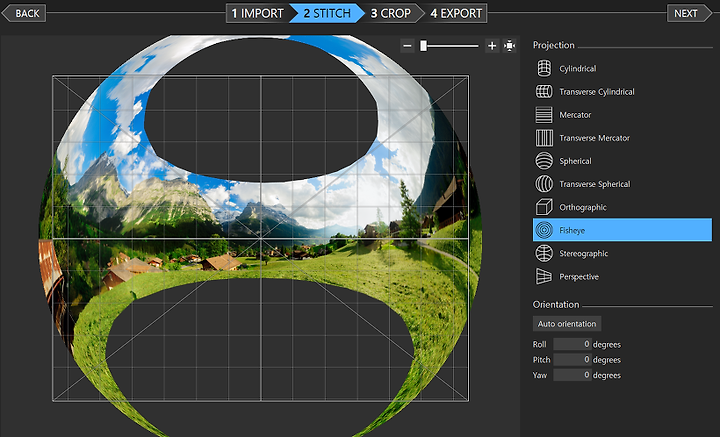Choose the Spherical label
720x437 pixels.
[575, 161]
